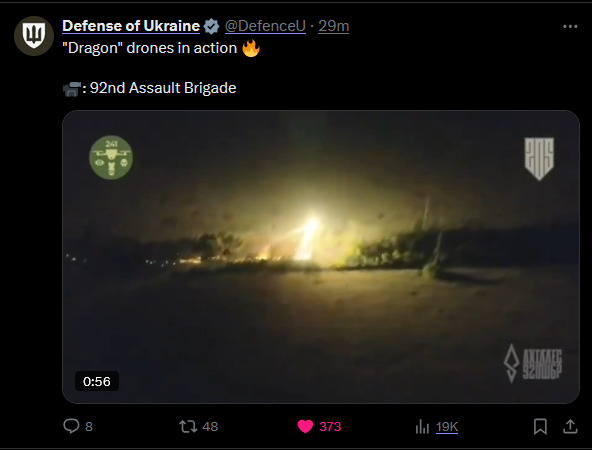Share the post via upload arrow

(570, 427)
